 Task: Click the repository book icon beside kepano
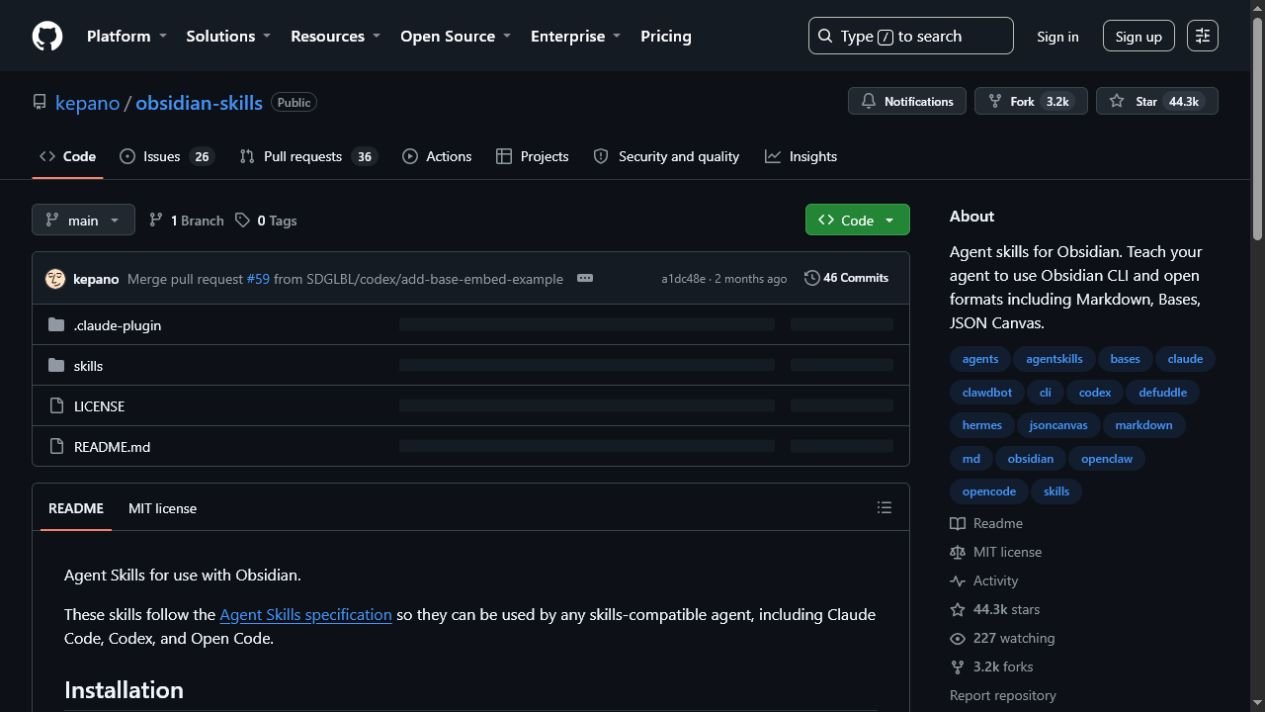(x=39, y=102)
